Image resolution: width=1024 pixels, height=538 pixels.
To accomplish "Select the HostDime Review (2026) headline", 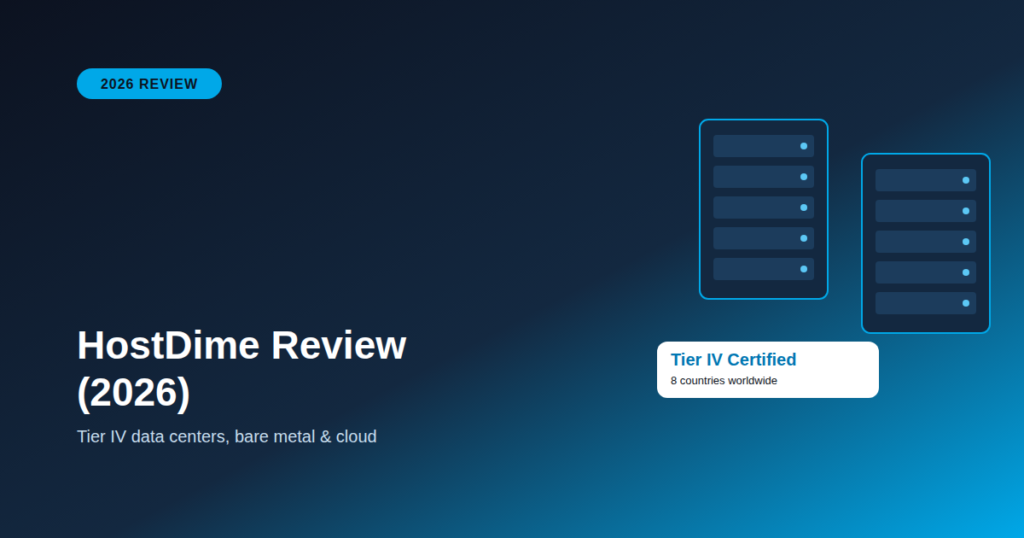I will click(242, 368).
